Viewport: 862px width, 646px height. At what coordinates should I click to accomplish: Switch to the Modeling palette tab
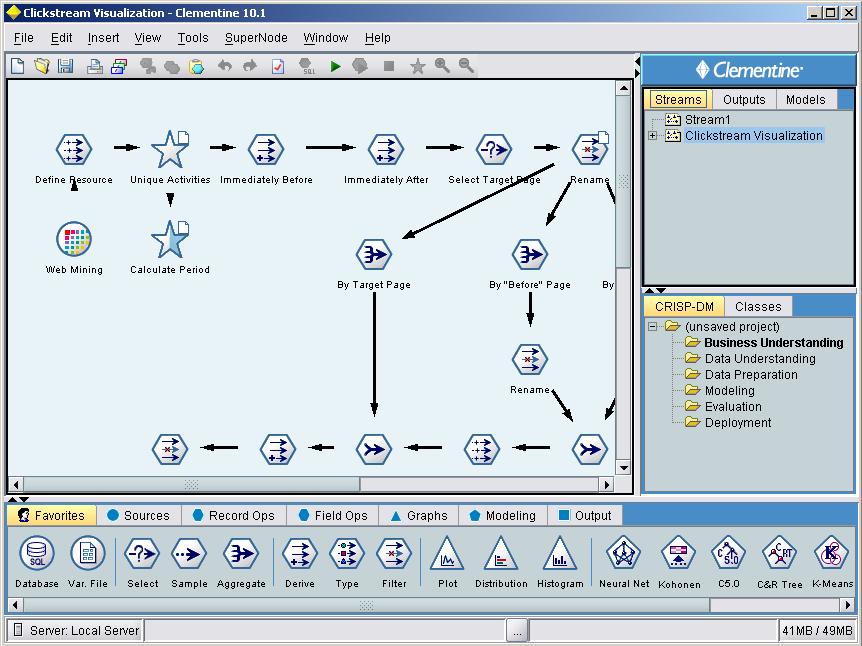click(x=502, y=516)
